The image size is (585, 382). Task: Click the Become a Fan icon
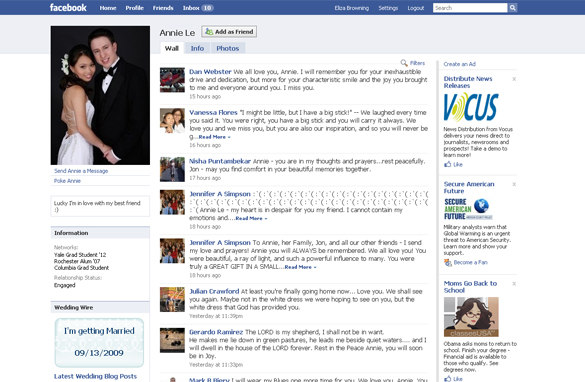pyautogui.click(x=447, y=263)
